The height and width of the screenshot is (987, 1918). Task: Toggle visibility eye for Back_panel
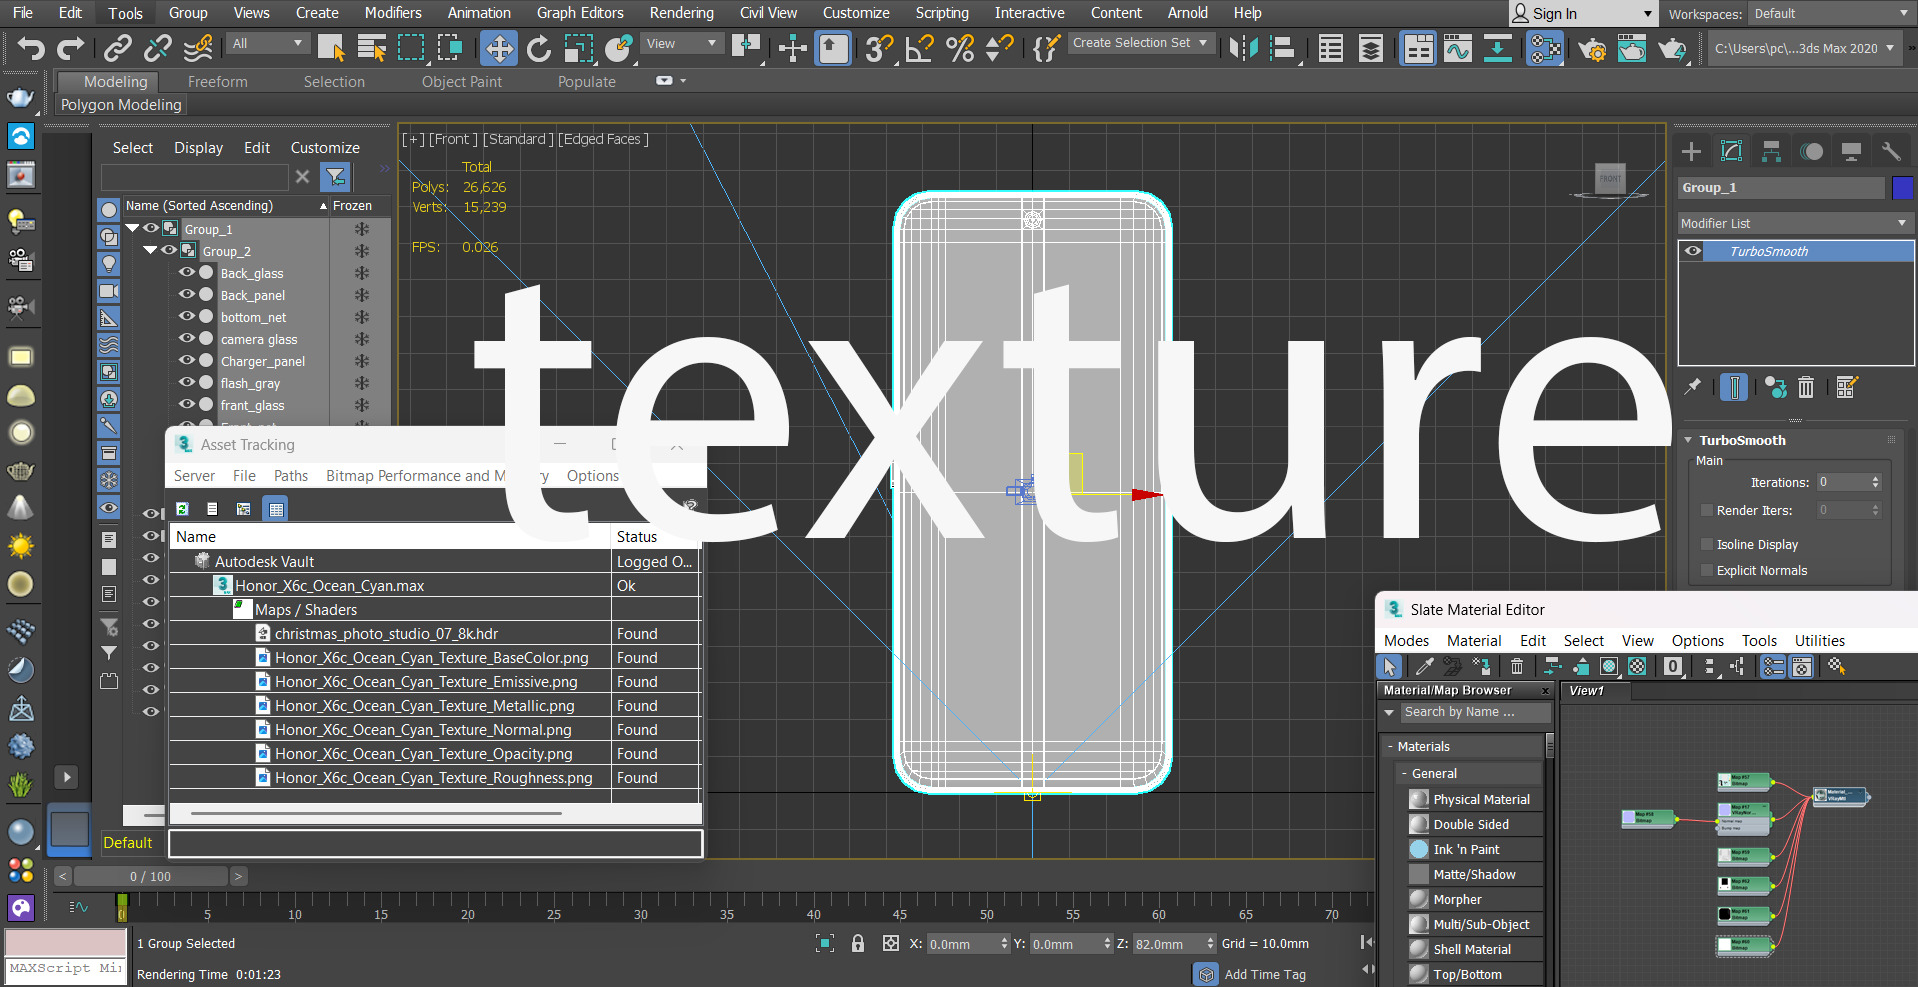pyautogui.click(x=187, y=294)
